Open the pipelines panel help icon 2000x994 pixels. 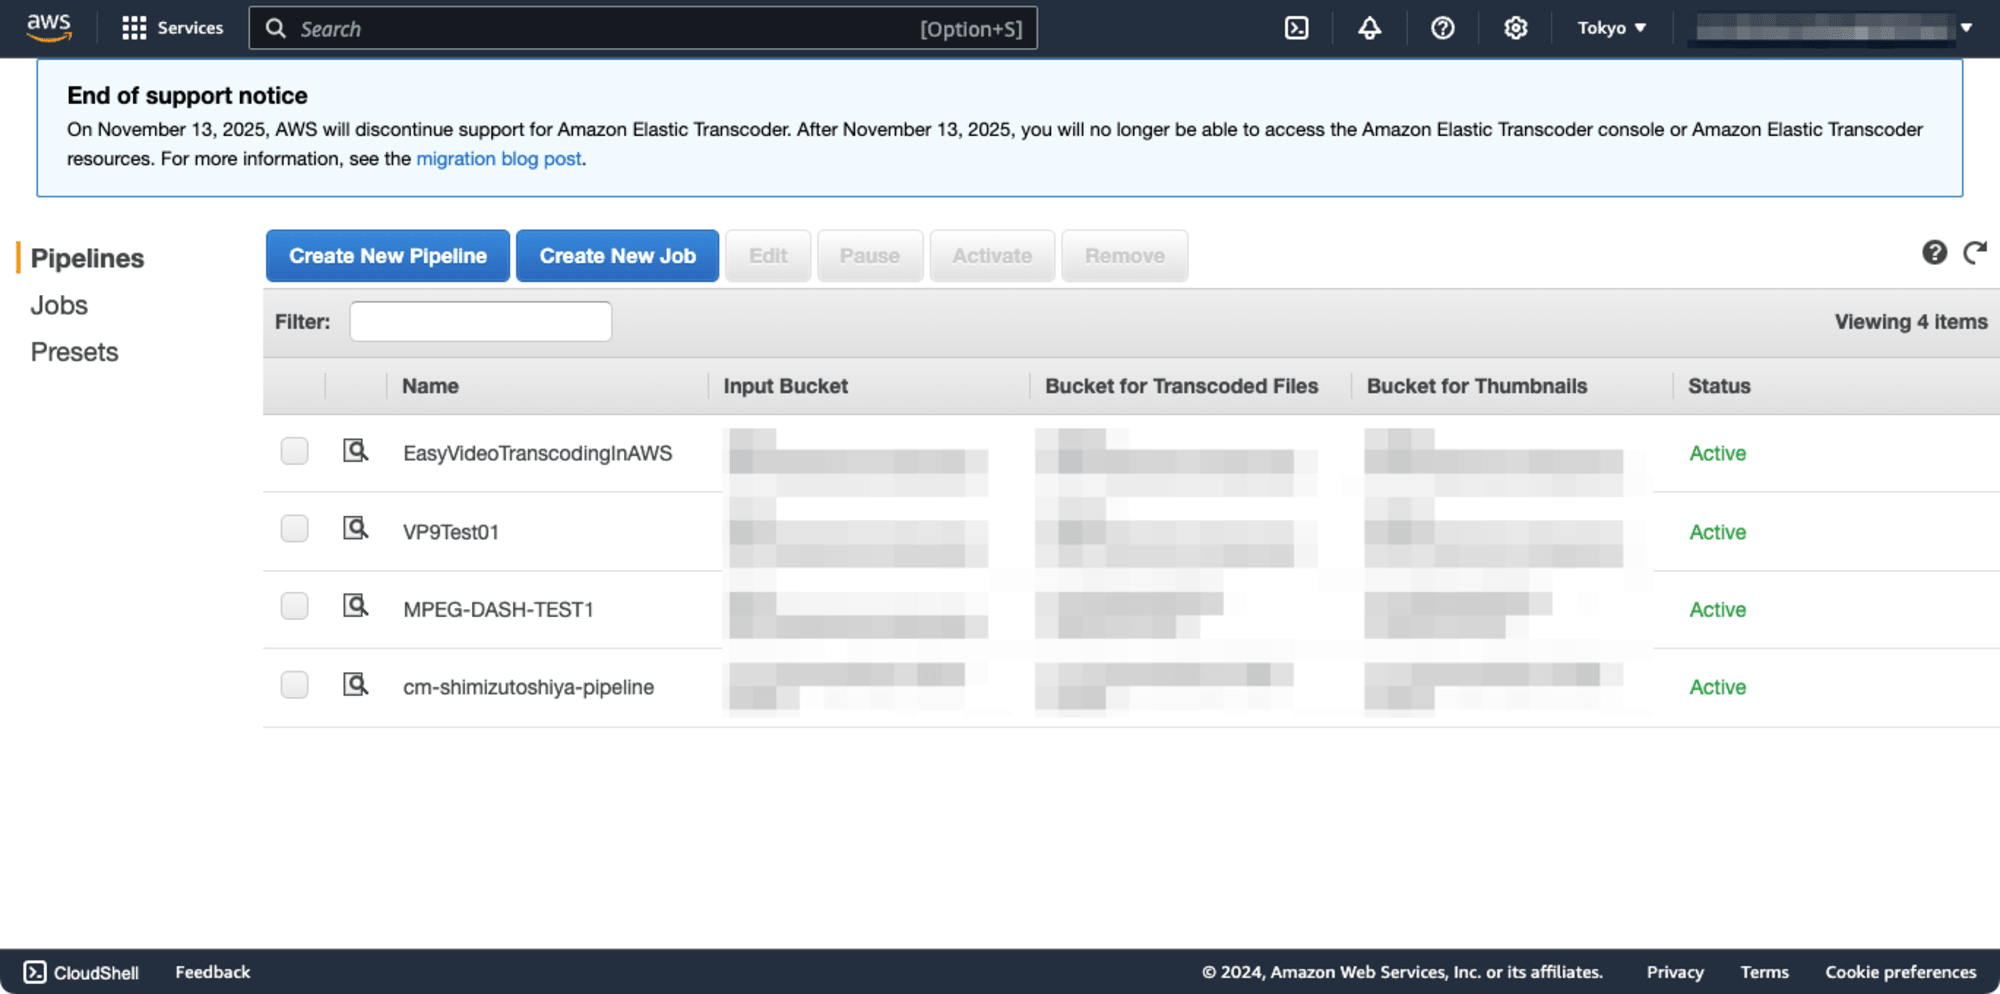(x=1934, y=252)
